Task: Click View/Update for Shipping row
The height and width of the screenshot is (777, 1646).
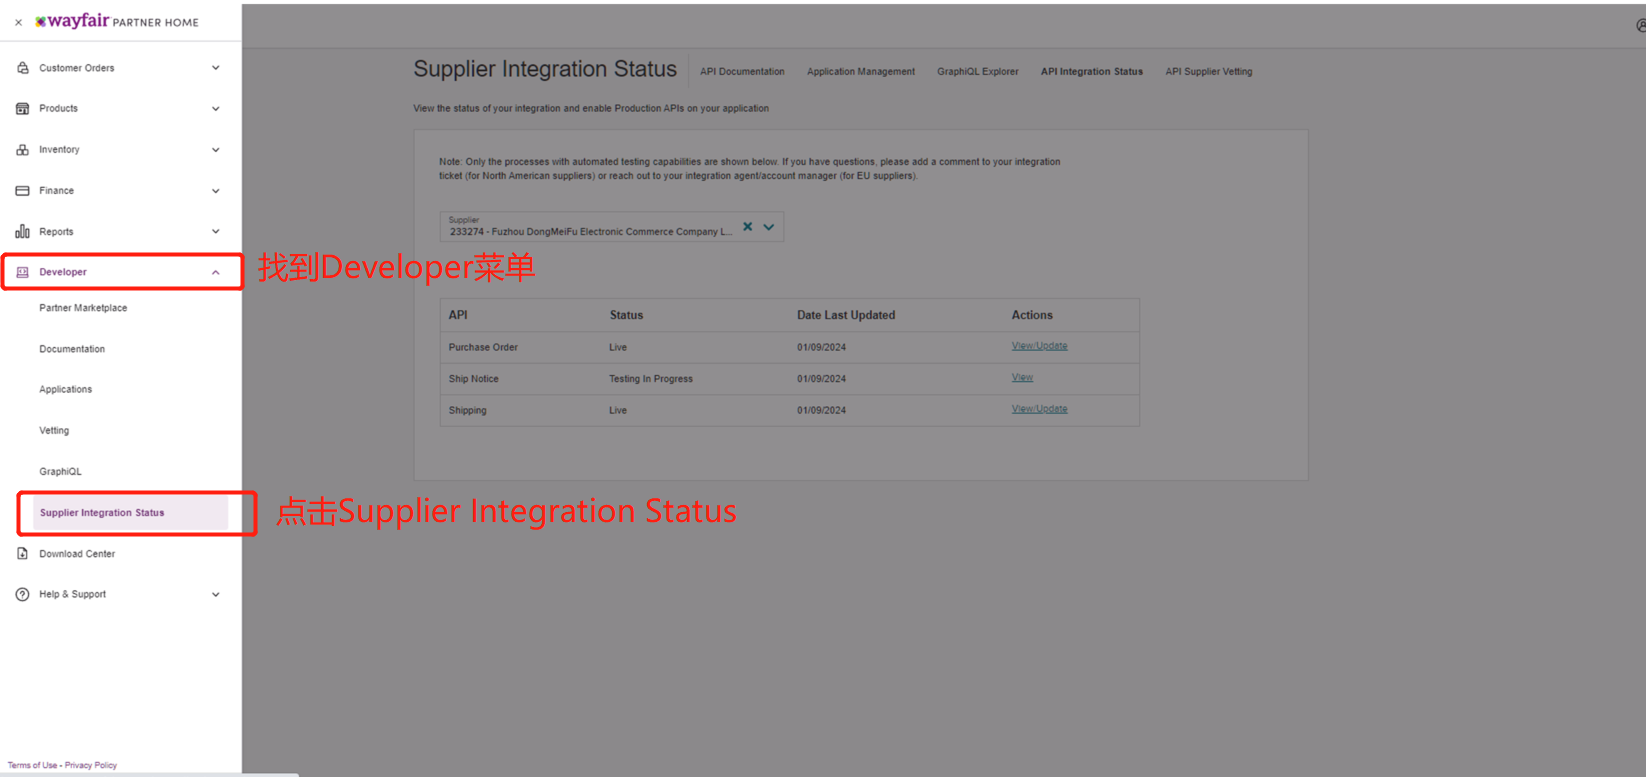Action: [1039, 409]
